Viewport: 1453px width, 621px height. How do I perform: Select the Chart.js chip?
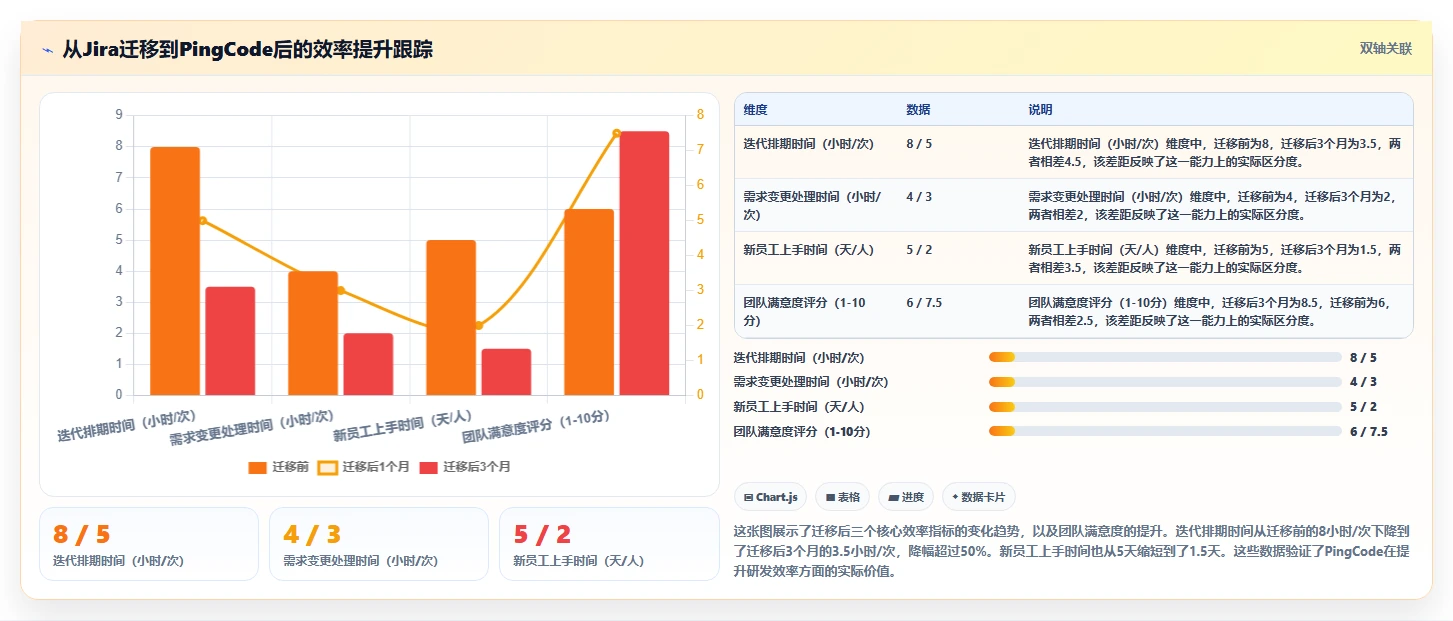(770, 497)
